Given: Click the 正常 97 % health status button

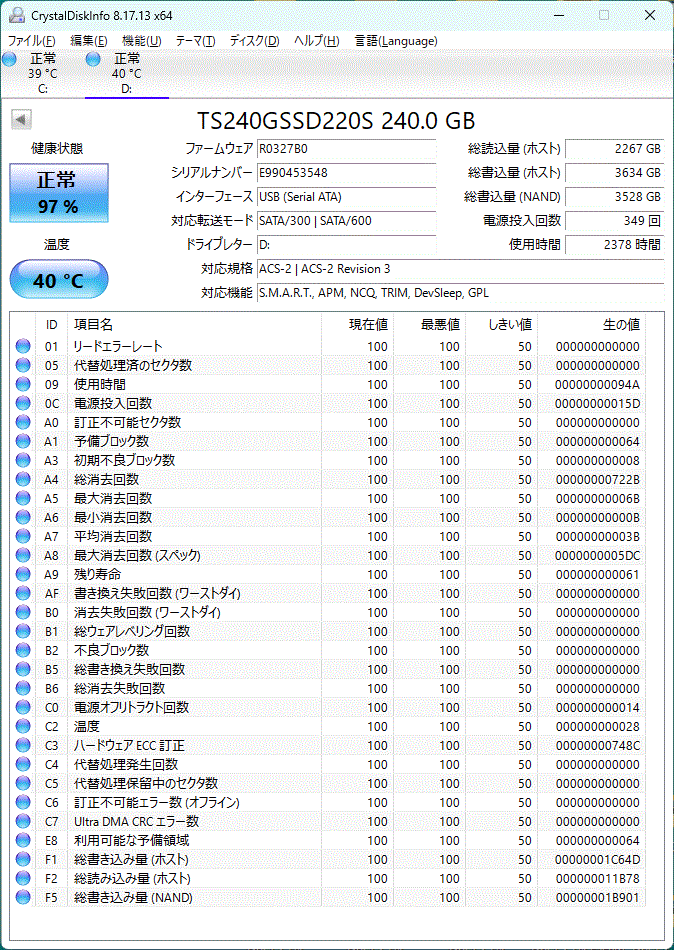Looking at the screenshot, I should pos(59,193).
